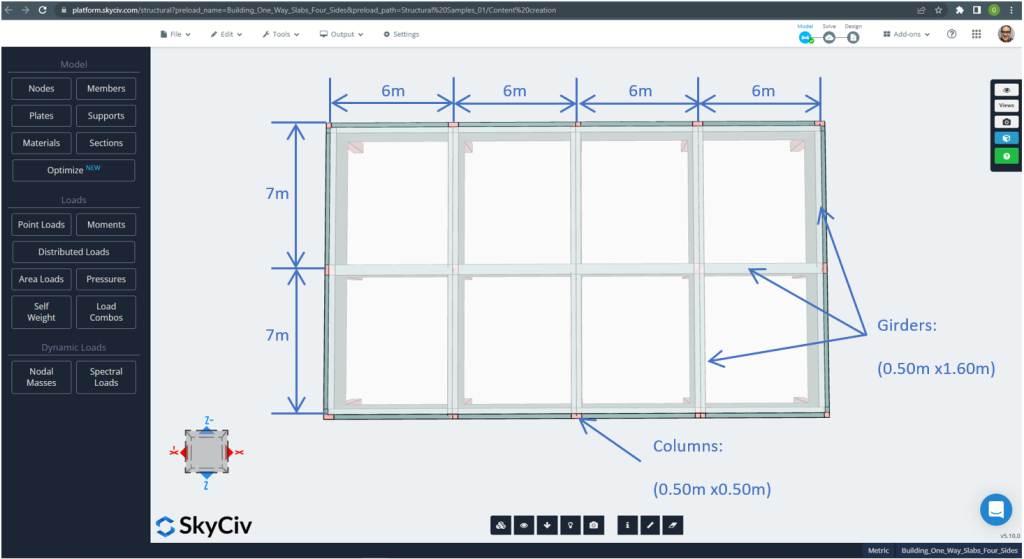Toggle the blue 3D cube render view
Viewport: 1024px width, 559px height.
pyautogui.click(x=1006, y=138)
